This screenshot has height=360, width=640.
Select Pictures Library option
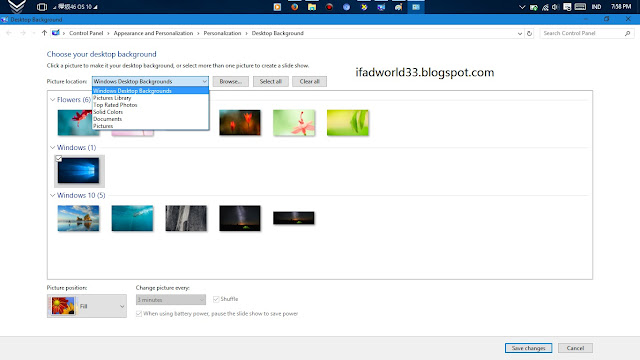(150, 98)
